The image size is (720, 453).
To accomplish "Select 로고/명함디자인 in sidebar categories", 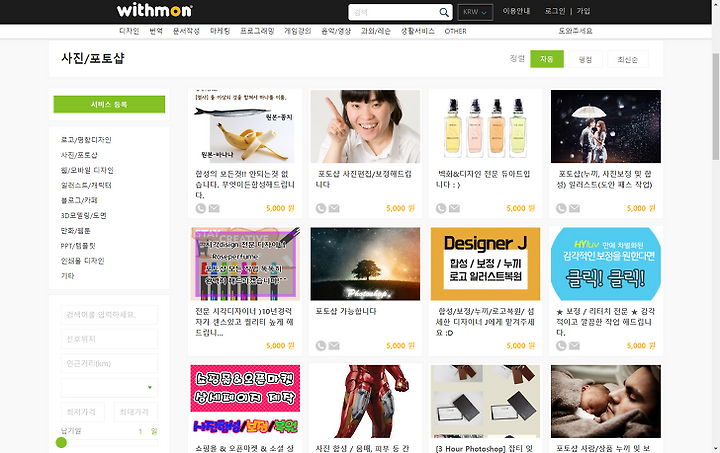I will (x=86, y=140).
